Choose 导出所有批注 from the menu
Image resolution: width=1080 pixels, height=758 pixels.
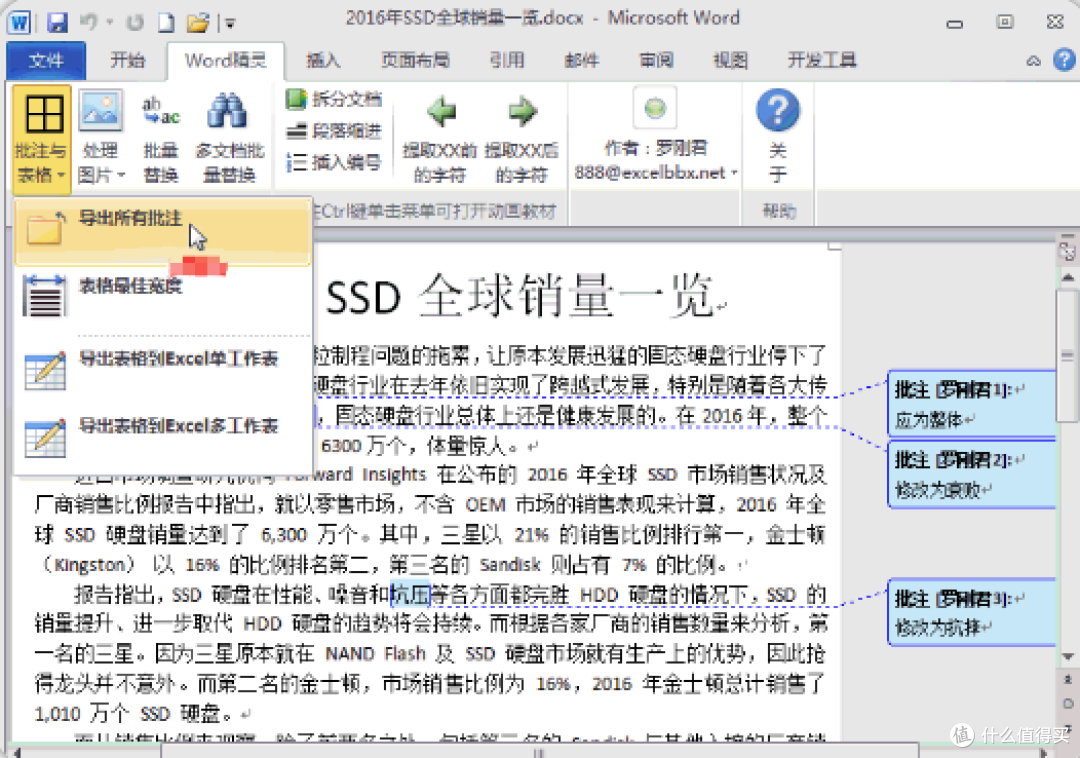[x=163, y=231]
